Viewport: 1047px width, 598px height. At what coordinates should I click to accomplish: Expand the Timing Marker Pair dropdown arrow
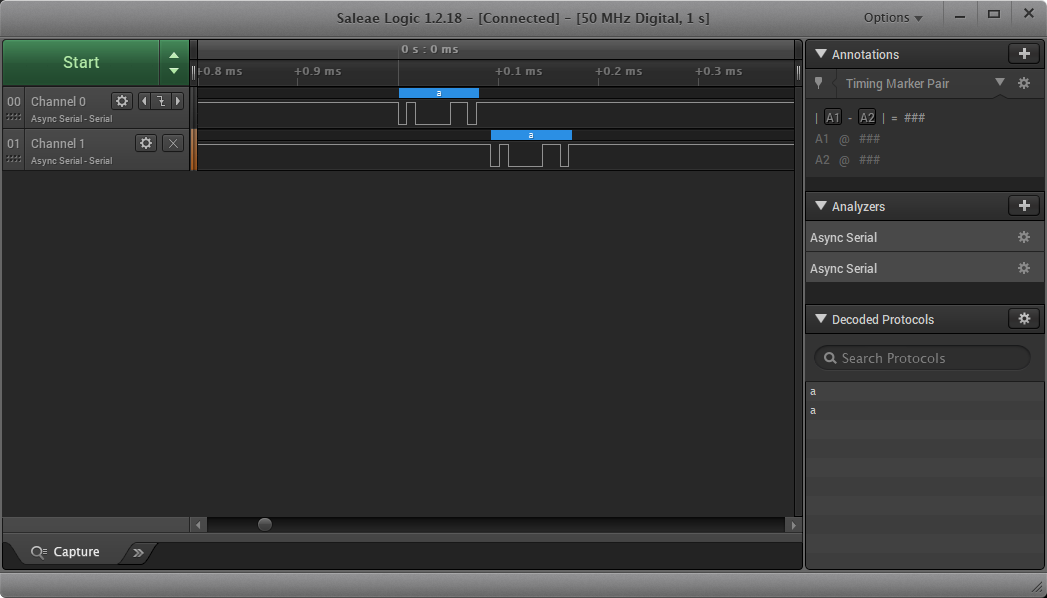[1000, 83]
